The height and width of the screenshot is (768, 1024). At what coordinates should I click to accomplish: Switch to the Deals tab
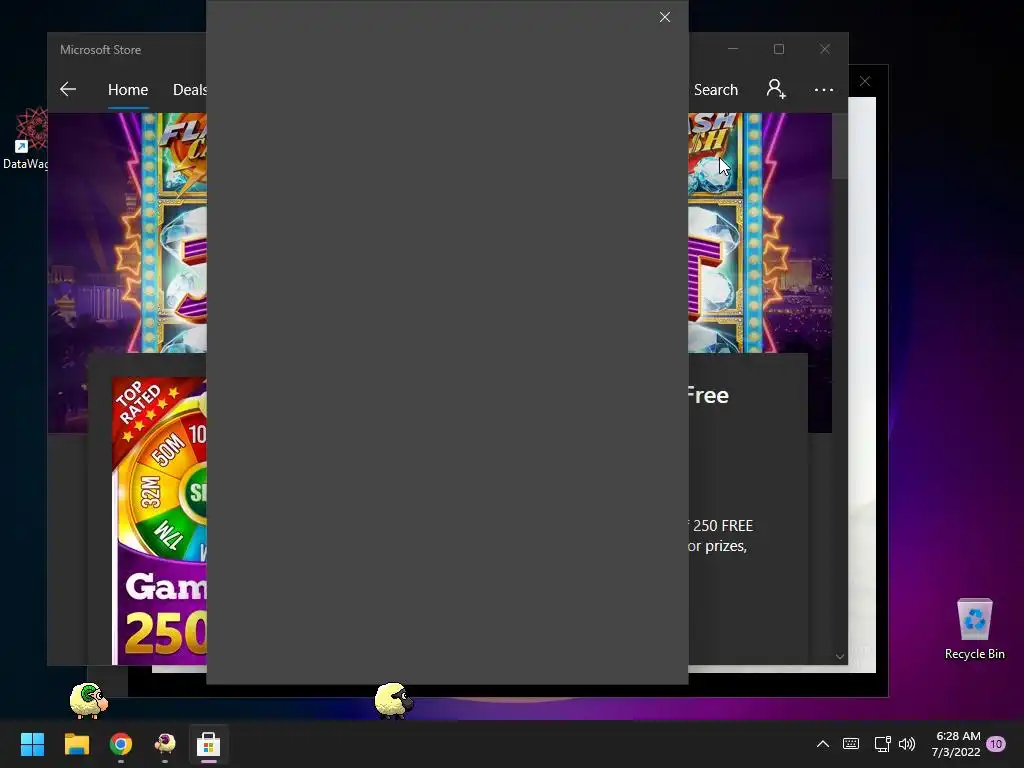tap(190, 90)
